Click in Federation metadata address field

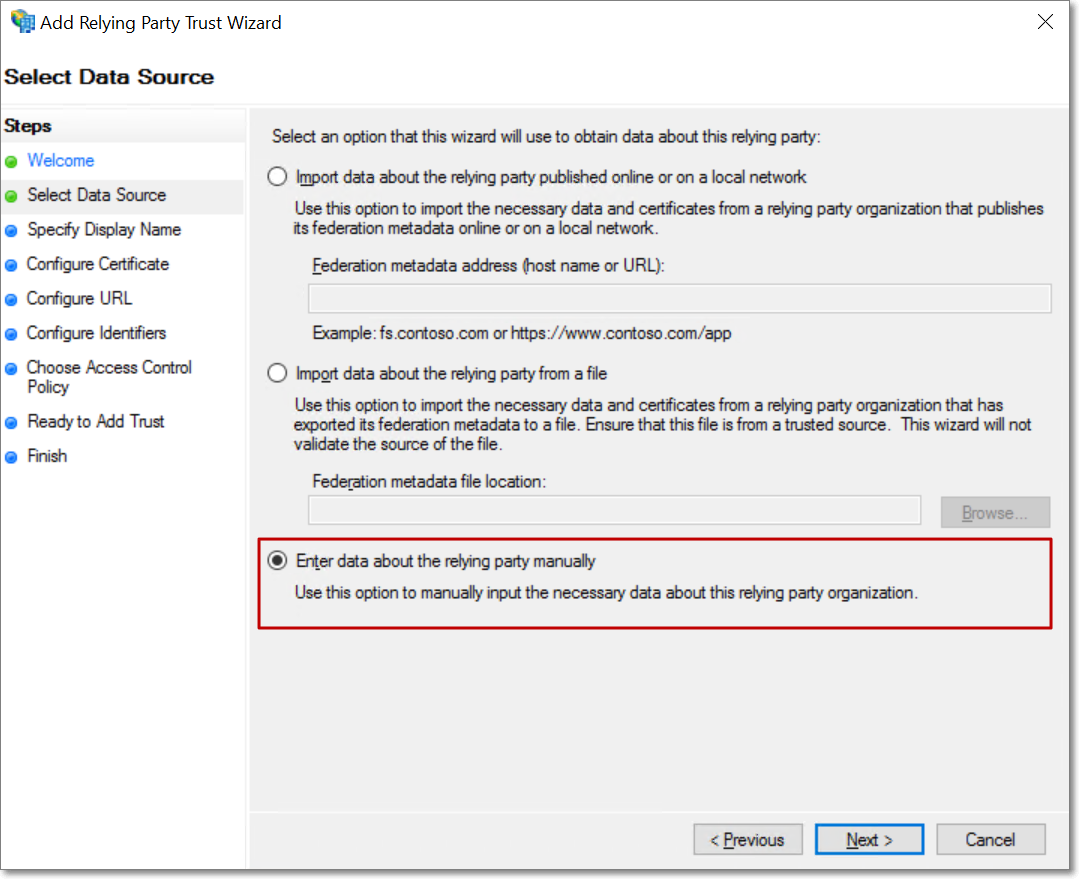(x=679, y=299)
